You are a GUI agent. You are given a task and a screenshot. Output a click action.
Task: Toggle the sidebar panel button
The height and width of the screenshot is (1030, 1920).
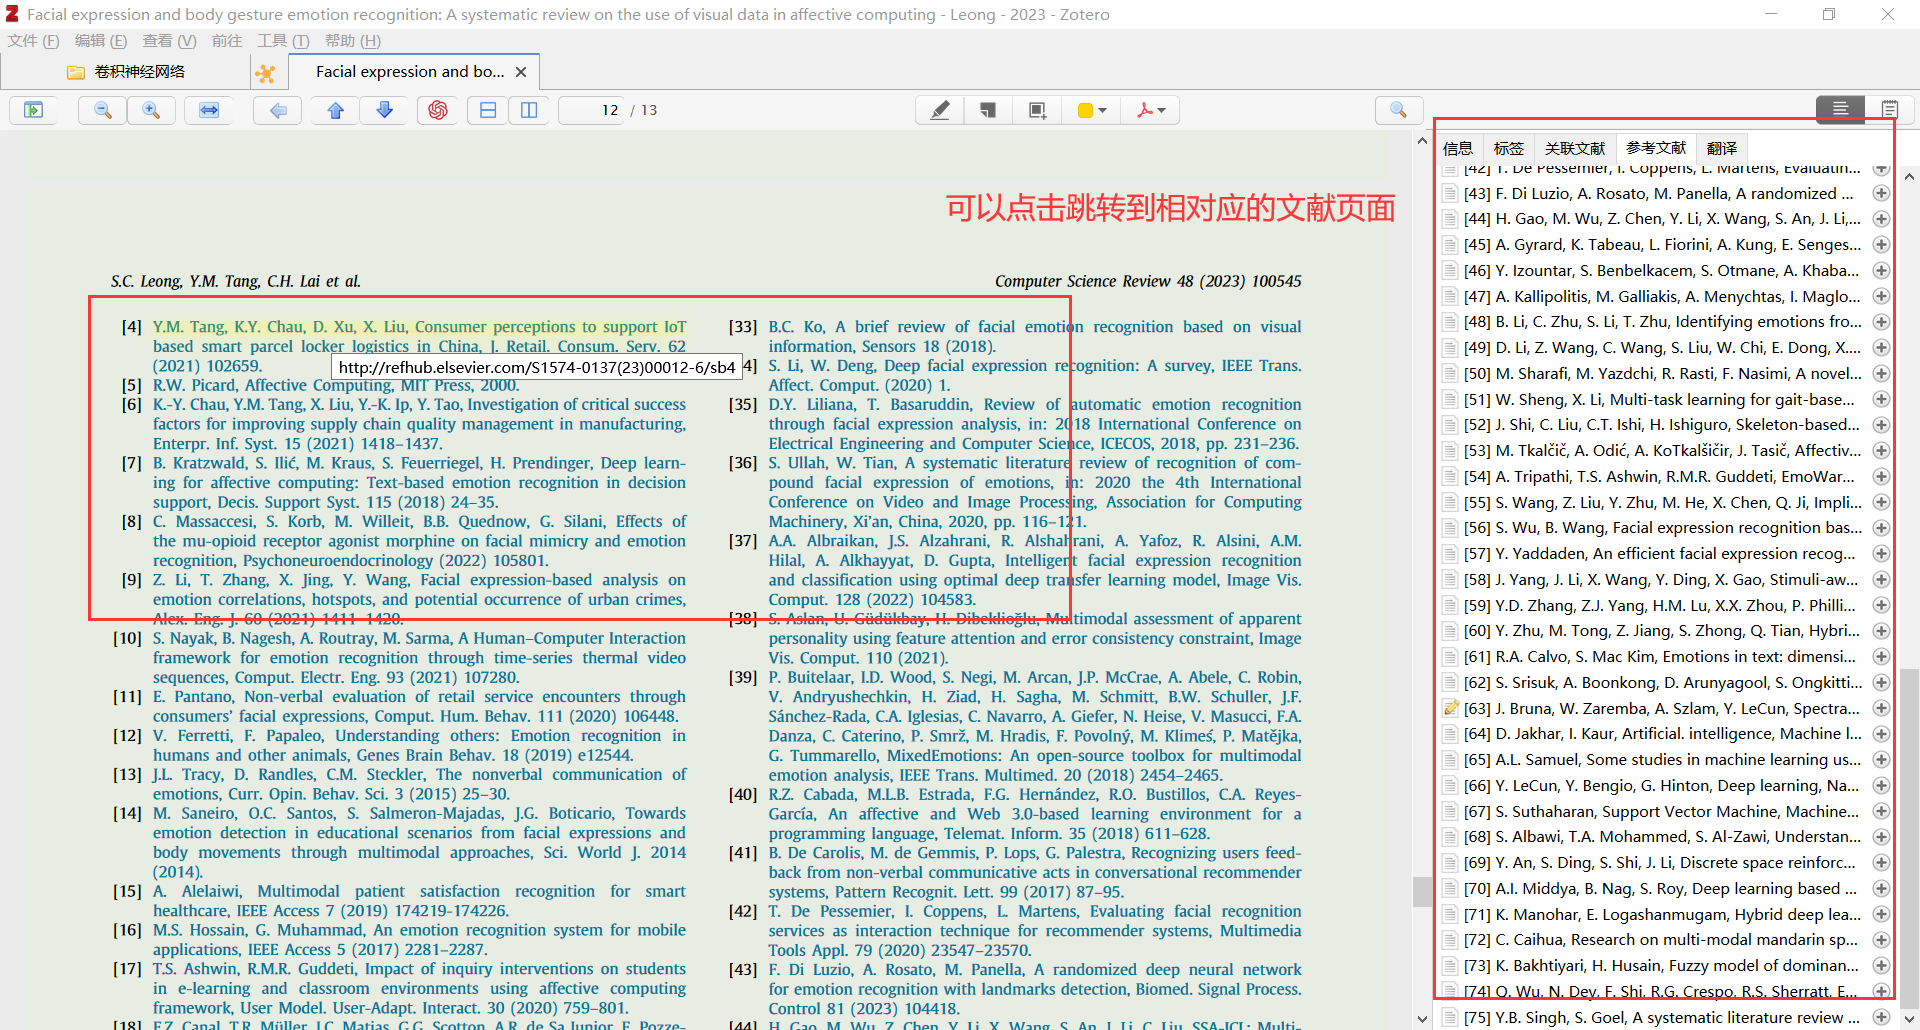click(34, 110)
